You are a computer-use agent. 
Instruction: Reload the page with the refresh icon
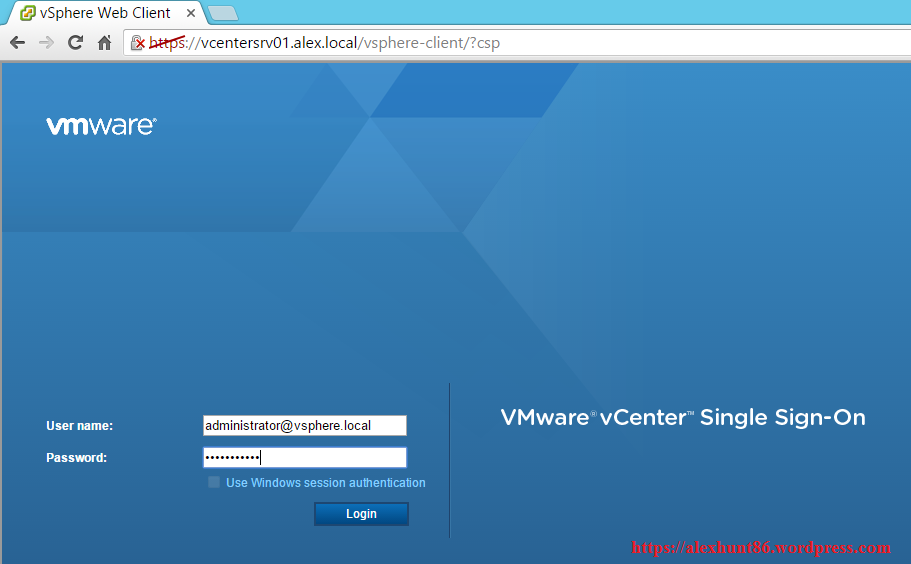(x=76, y=42)
